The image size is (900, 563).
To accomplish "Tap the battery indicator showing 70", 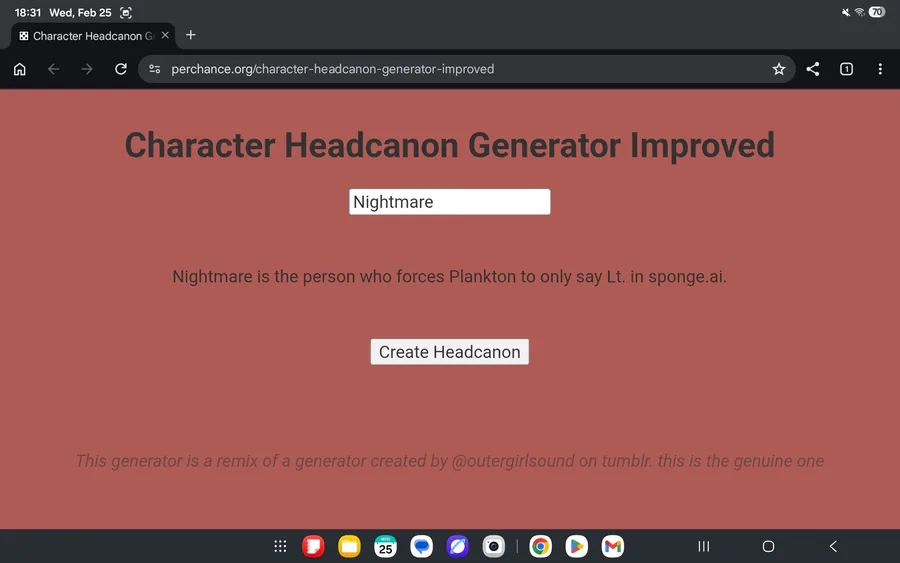I will [877, 12].
